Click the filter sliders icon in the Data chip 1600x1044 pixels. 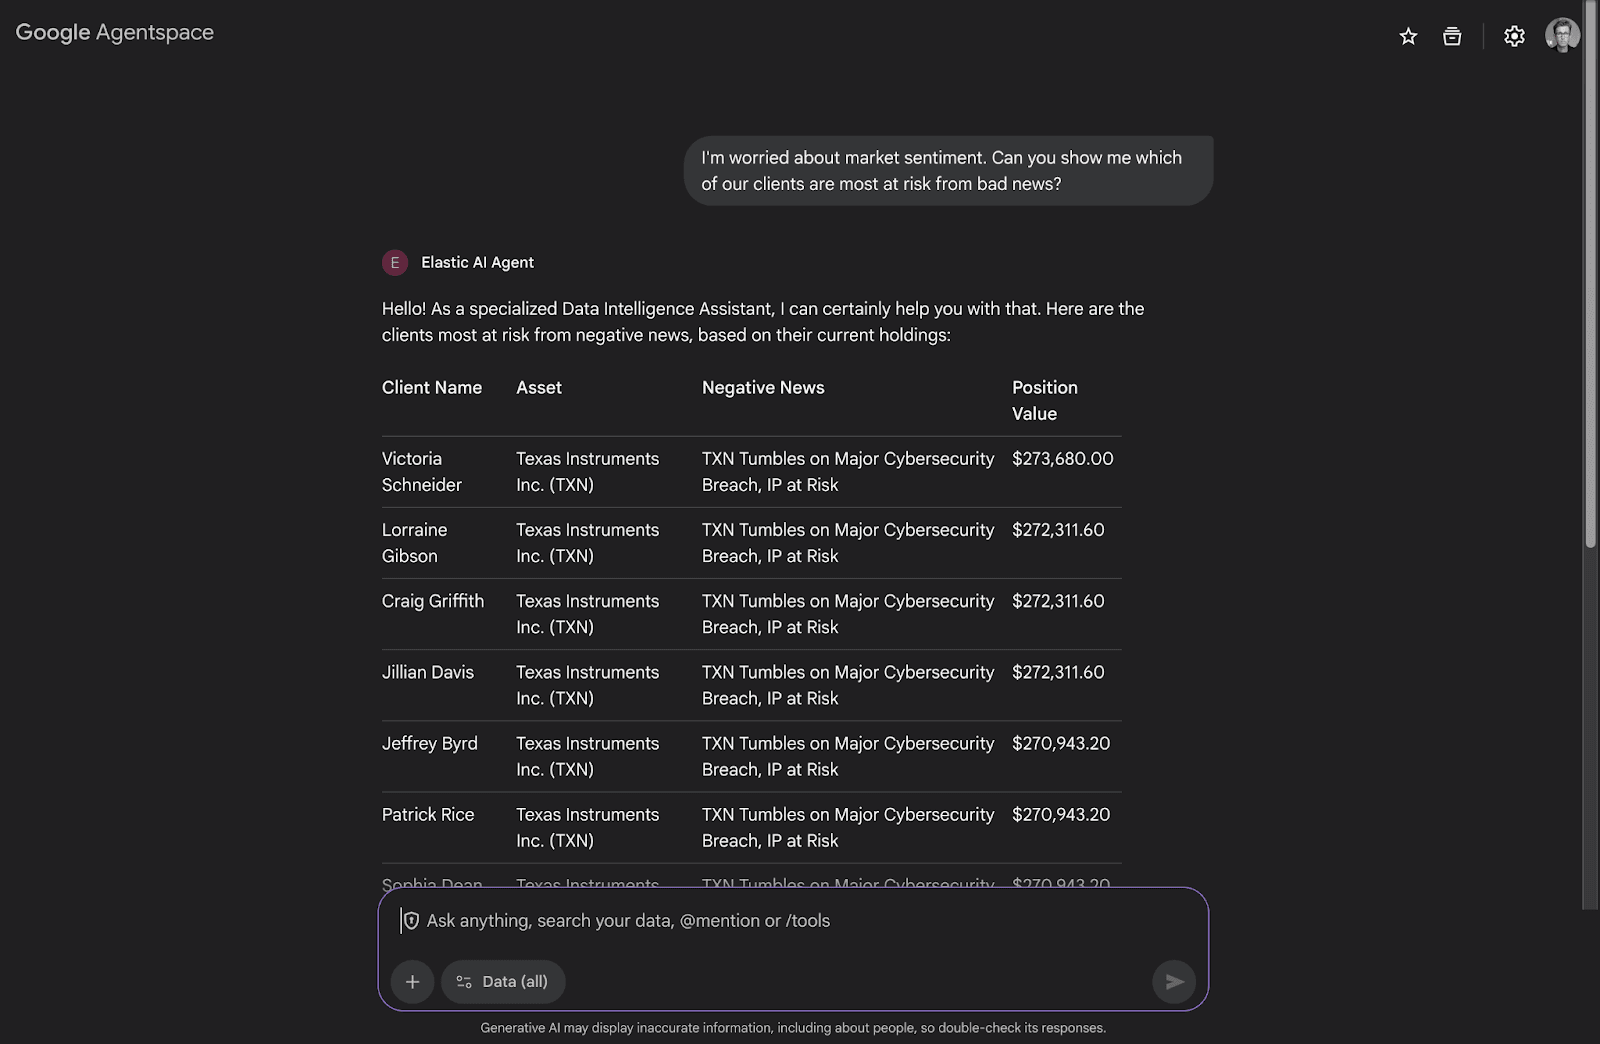462,981
